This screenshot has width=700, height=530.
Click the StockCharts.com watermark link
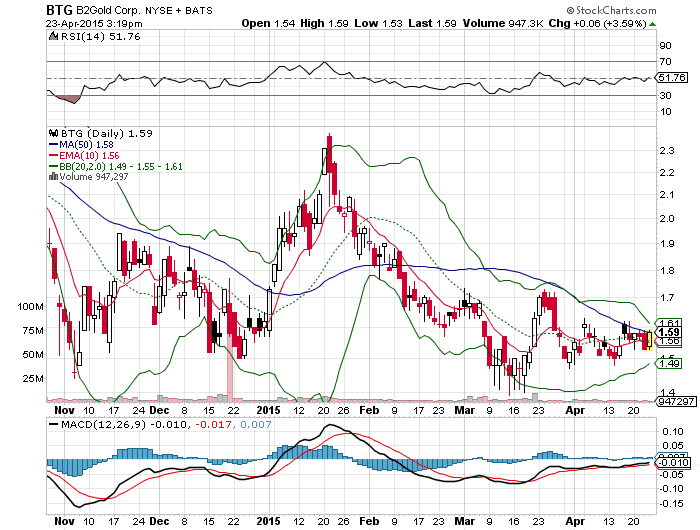[x=611, y=10]
